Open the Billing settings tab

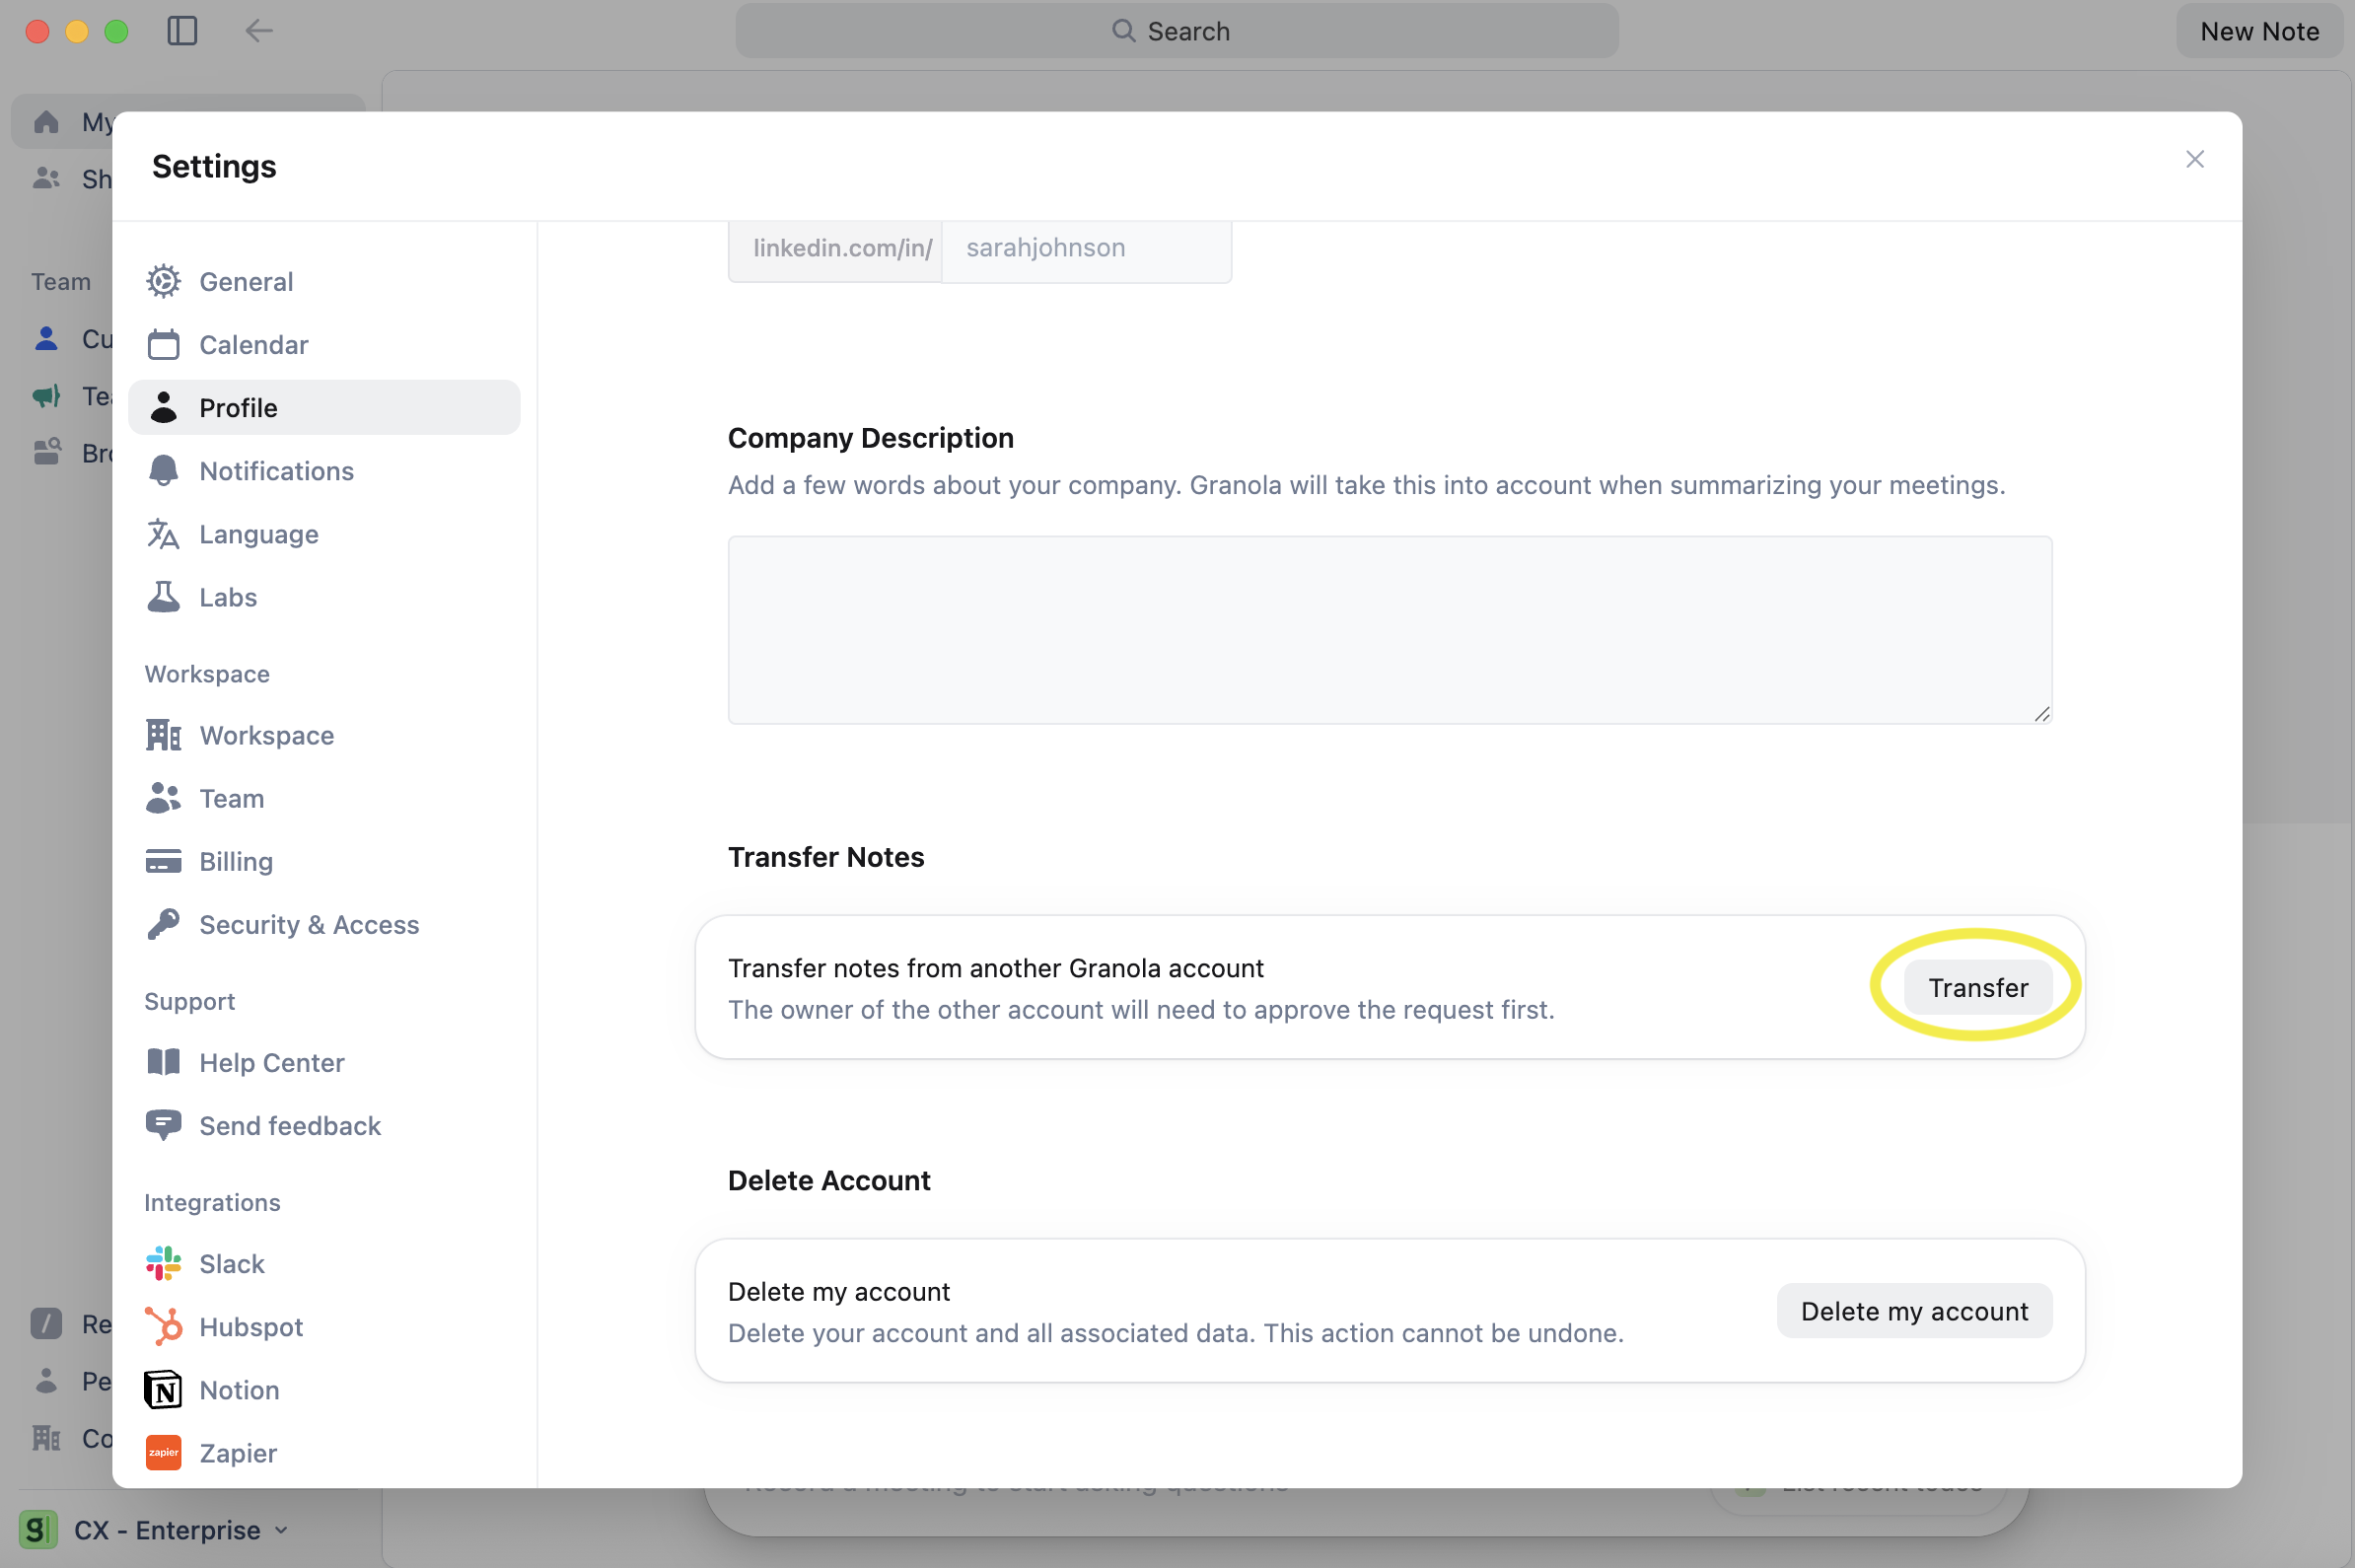(235, 862)
